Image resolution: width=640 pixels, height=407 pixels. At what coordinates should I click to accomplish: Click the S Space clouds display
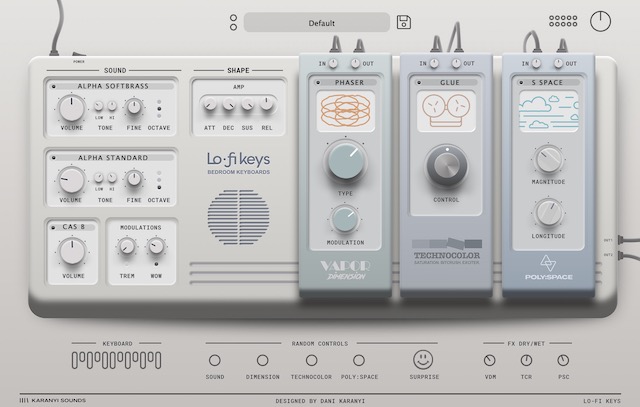click(x=547, y=110)
